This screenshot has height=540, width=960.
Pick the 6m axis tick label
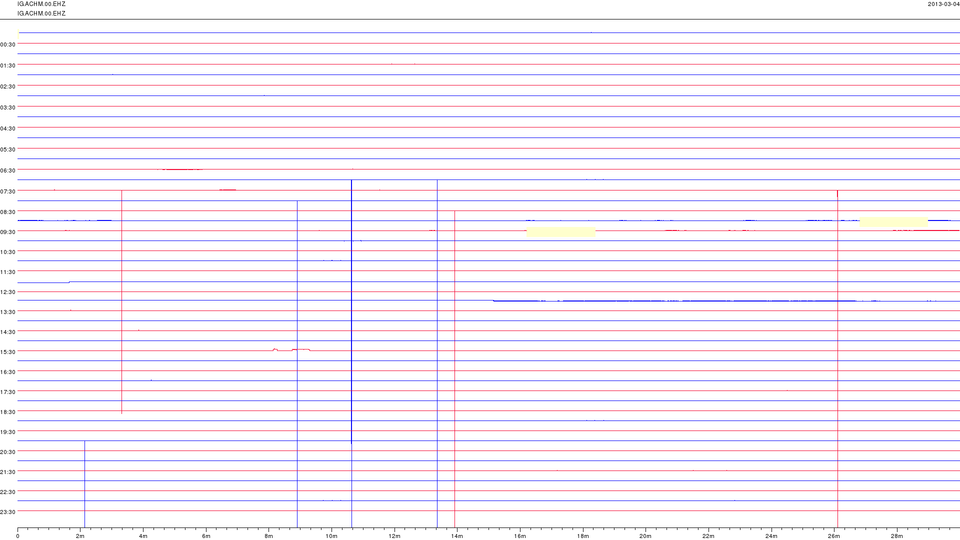206,536
